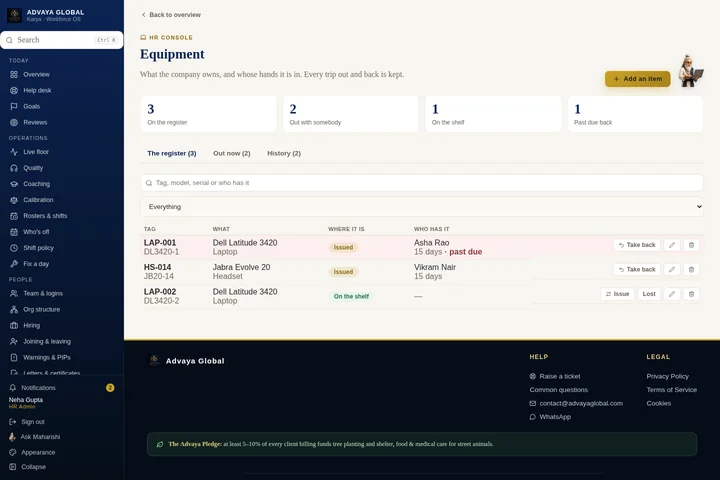
Task: Click Raise a ticket footer link
Action: click(x=555, y=376)
